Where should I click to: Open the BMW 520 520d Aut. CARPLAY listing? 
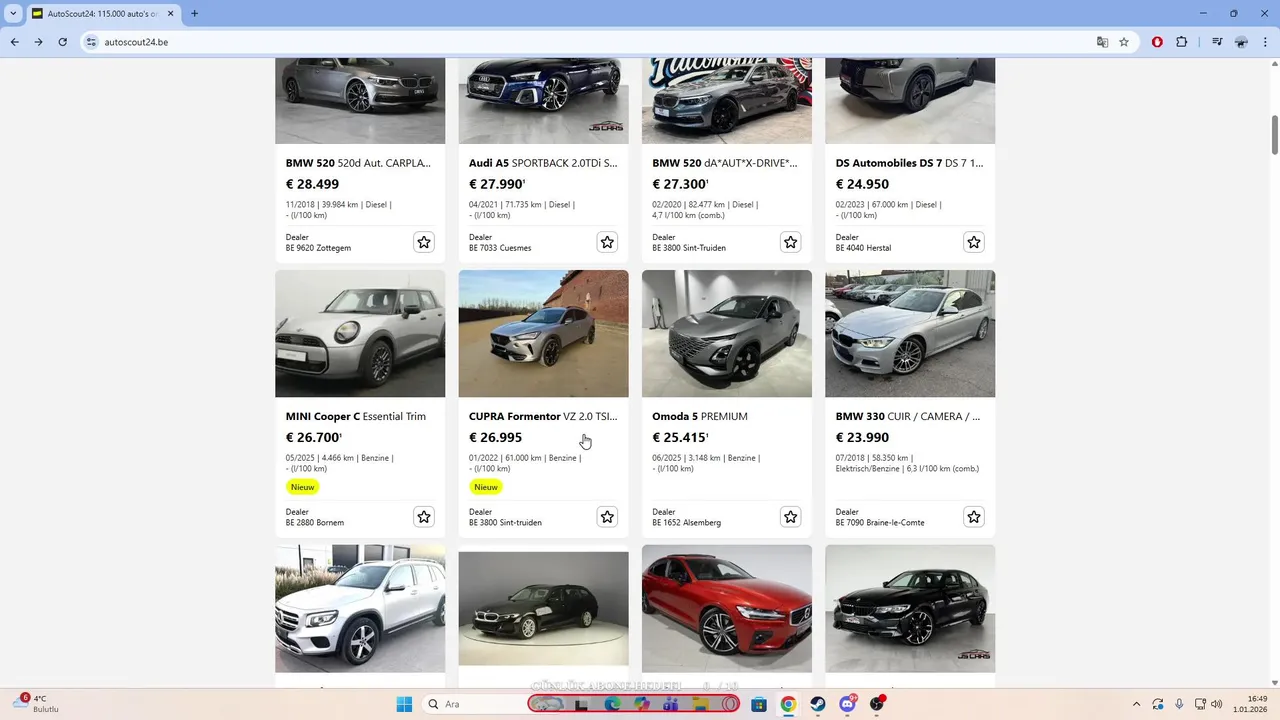pyautogui.click(x=358, y=163)
